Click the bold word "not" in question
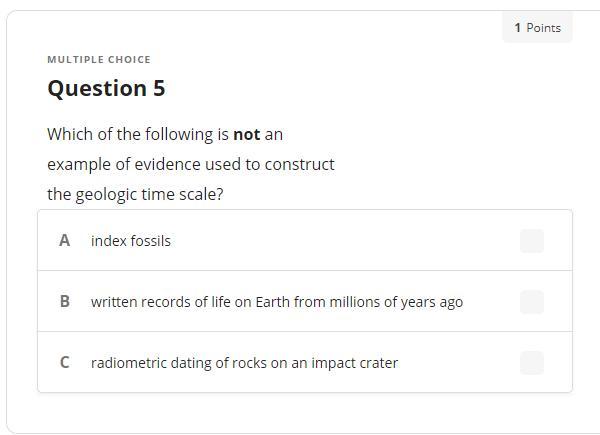Screen dimensions: 600x435 [246, 134]
